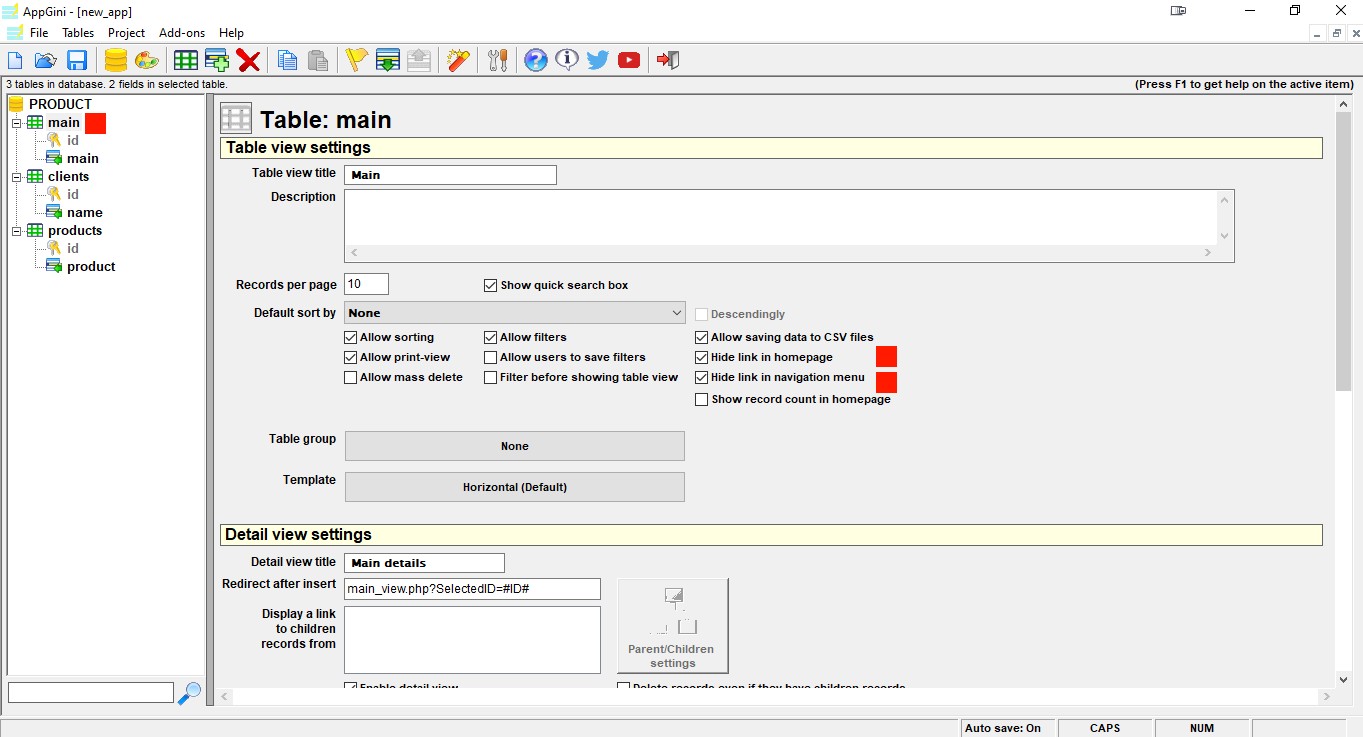The image size is (1363, 737).
Task: Add a new field toolbar icon
Action: [x=217, y=61]
